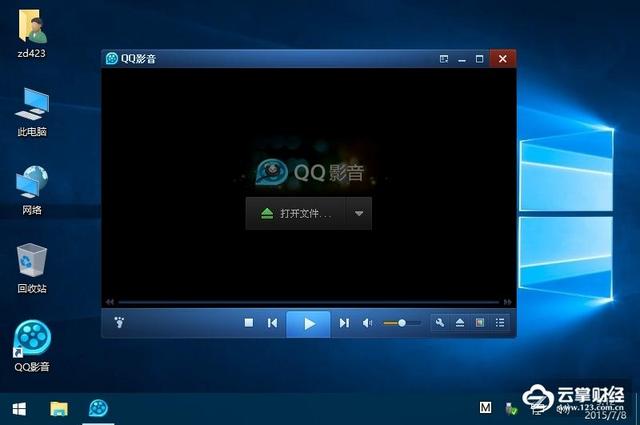Click the QQ影音 taskbar button
This screenshot has height=425, width=640.
[x=98, y=409]
